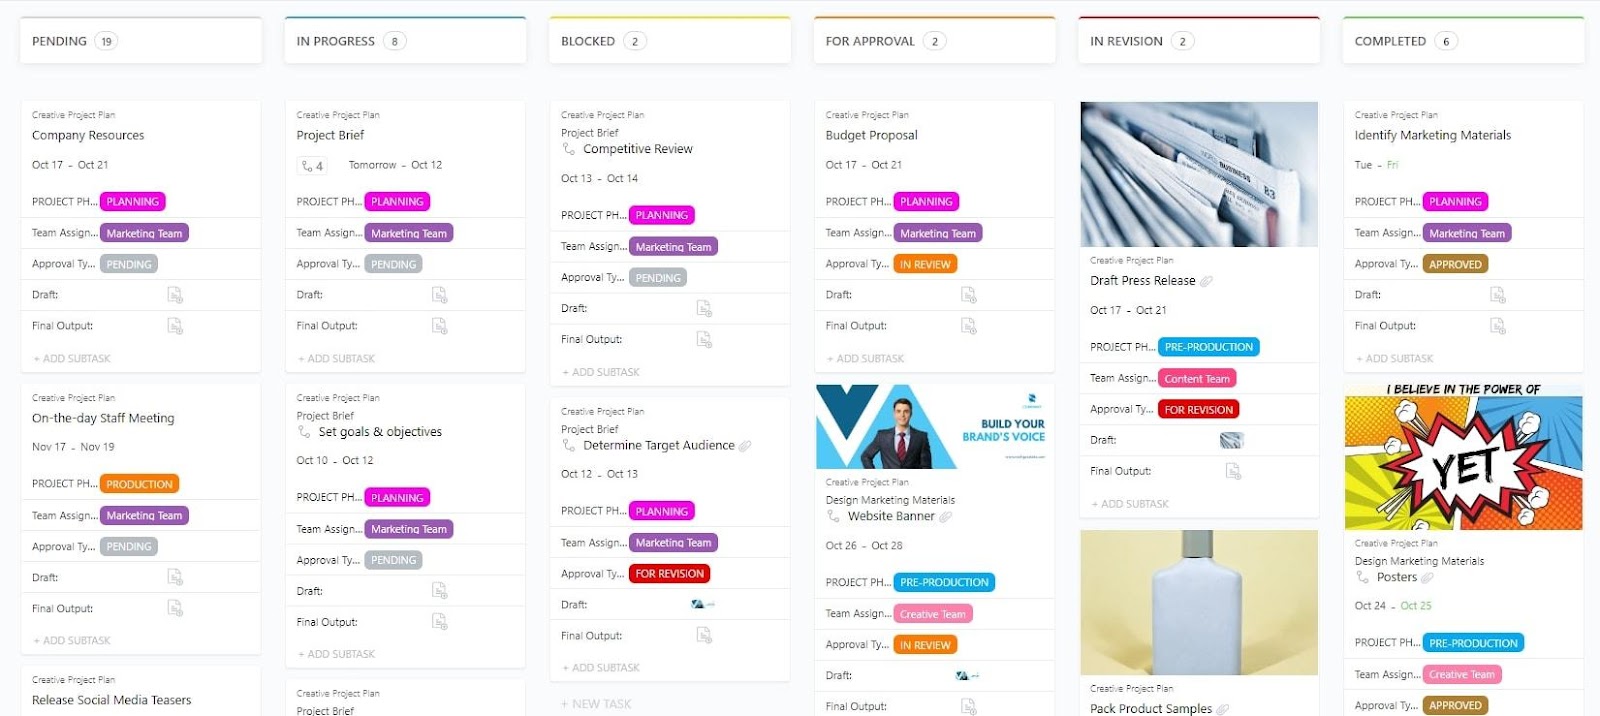Click the paperclip icon beside Website Banner
This screenshot has width=1600, height=716.
click(946, 517)
